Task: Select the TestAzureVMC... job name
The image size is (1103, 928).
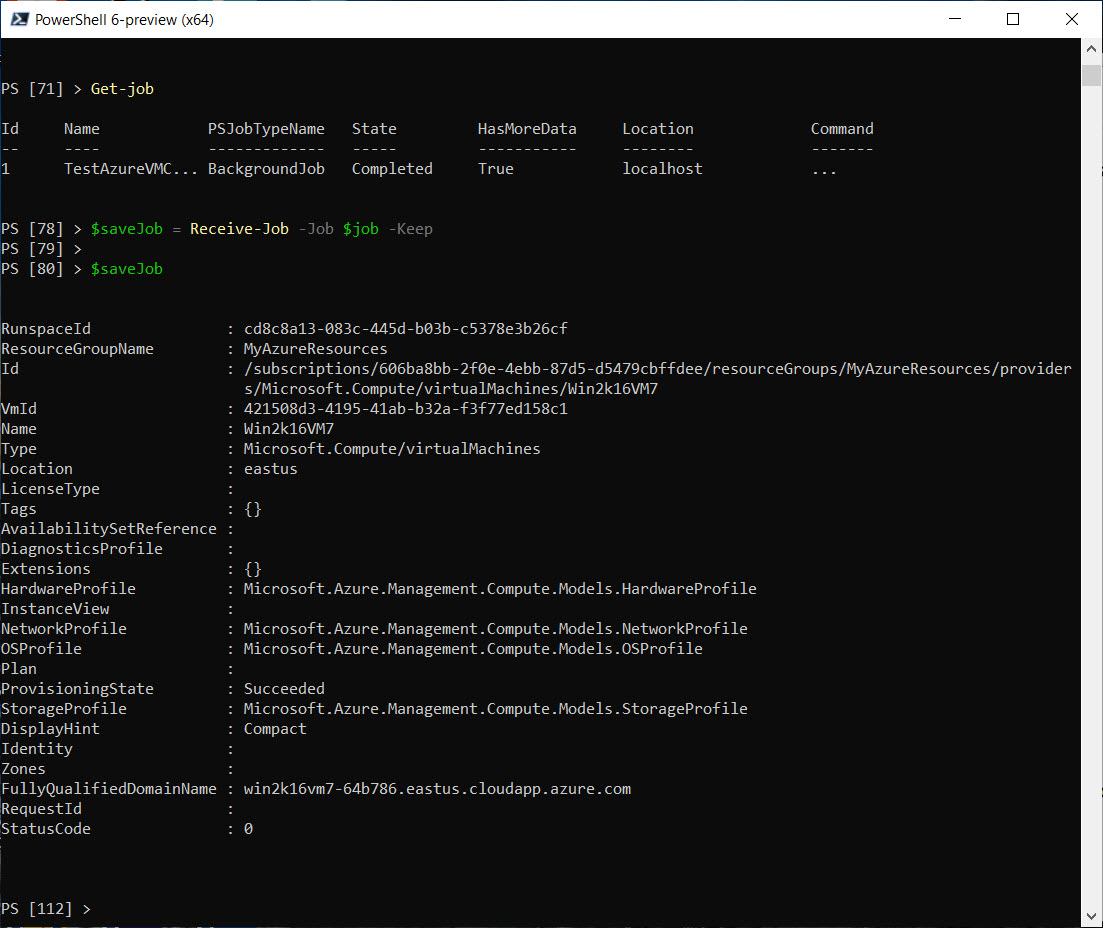Action: tap(129, 168)
